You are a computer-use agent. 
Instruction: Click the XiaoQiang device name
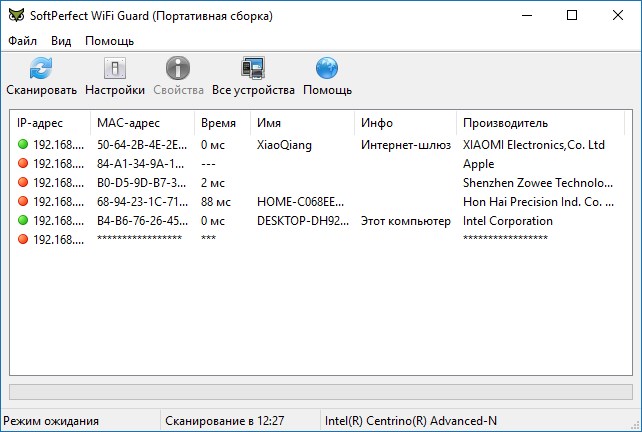pyautogui.click(x=284, y=145)
